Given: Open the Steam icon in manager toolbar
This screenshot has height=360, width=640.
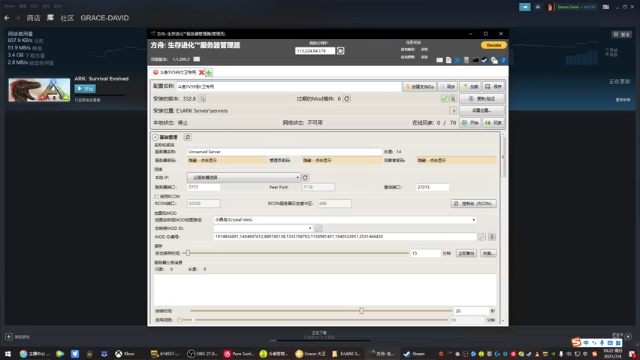Looking at the screenshot, I should point(484,60).
